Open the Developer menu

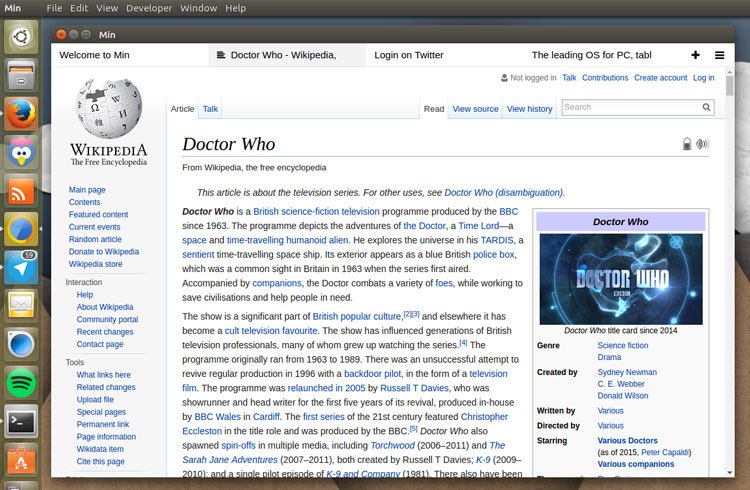click(x=148, y=8)
